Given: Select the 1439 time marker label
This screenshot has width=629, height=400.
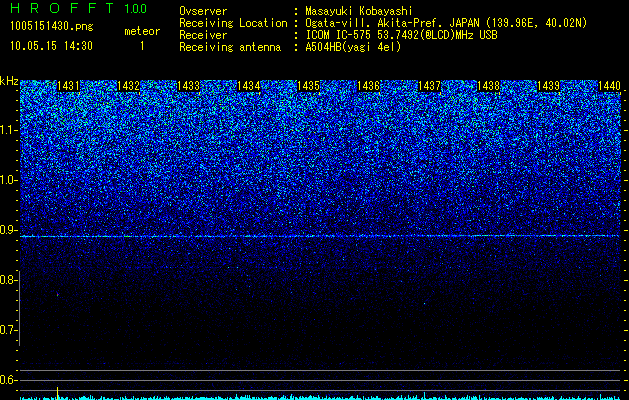Looking at the screenshot, I should tap(549, 86).
